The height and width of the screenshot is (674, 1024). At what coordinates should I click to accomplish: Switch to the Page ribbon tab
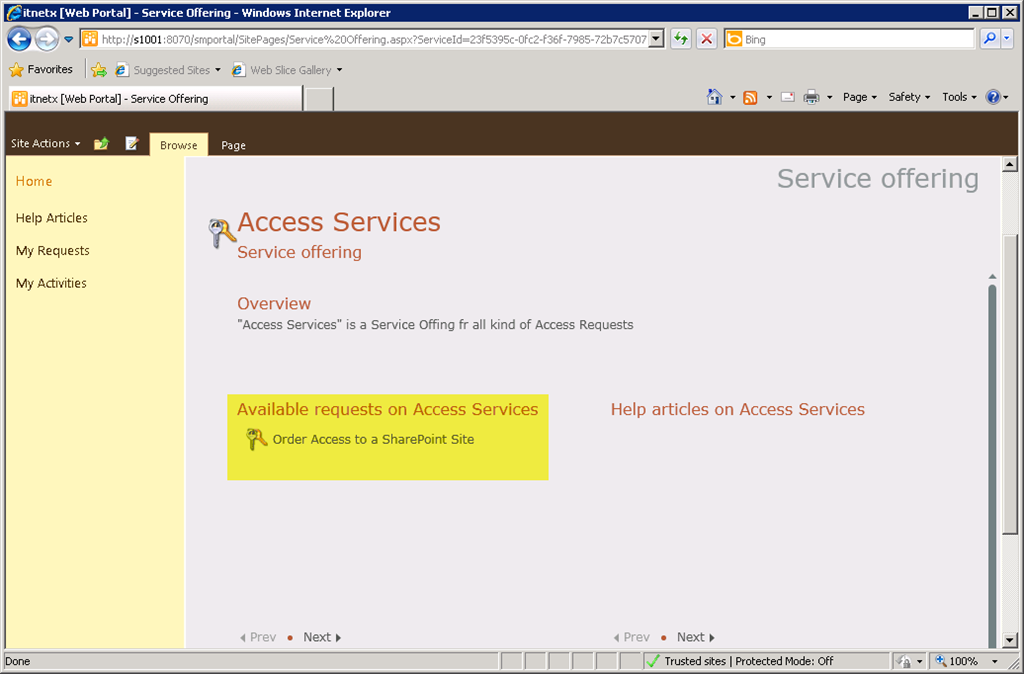[233, 145]
